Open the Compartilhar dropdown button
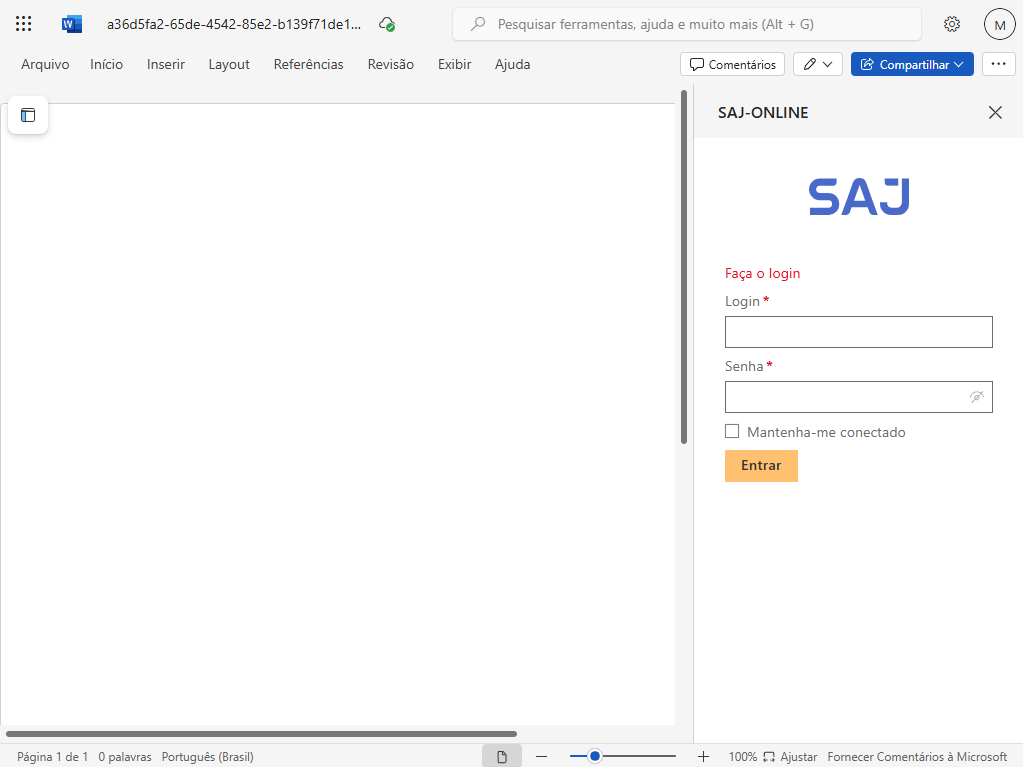The width and height of the screenshot is (1023, 767). pos(912,64)
